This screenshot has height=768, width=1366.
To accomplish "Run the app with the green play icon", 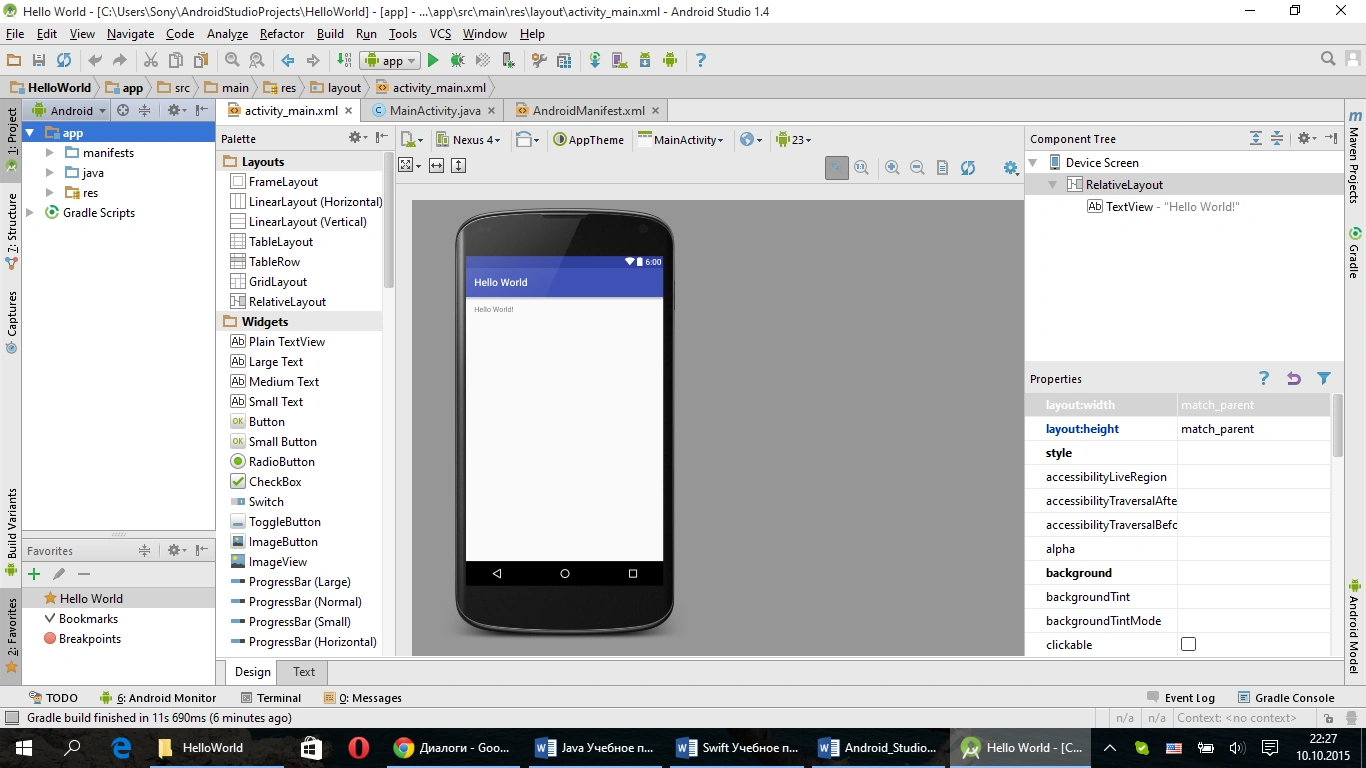I will 433,61.
